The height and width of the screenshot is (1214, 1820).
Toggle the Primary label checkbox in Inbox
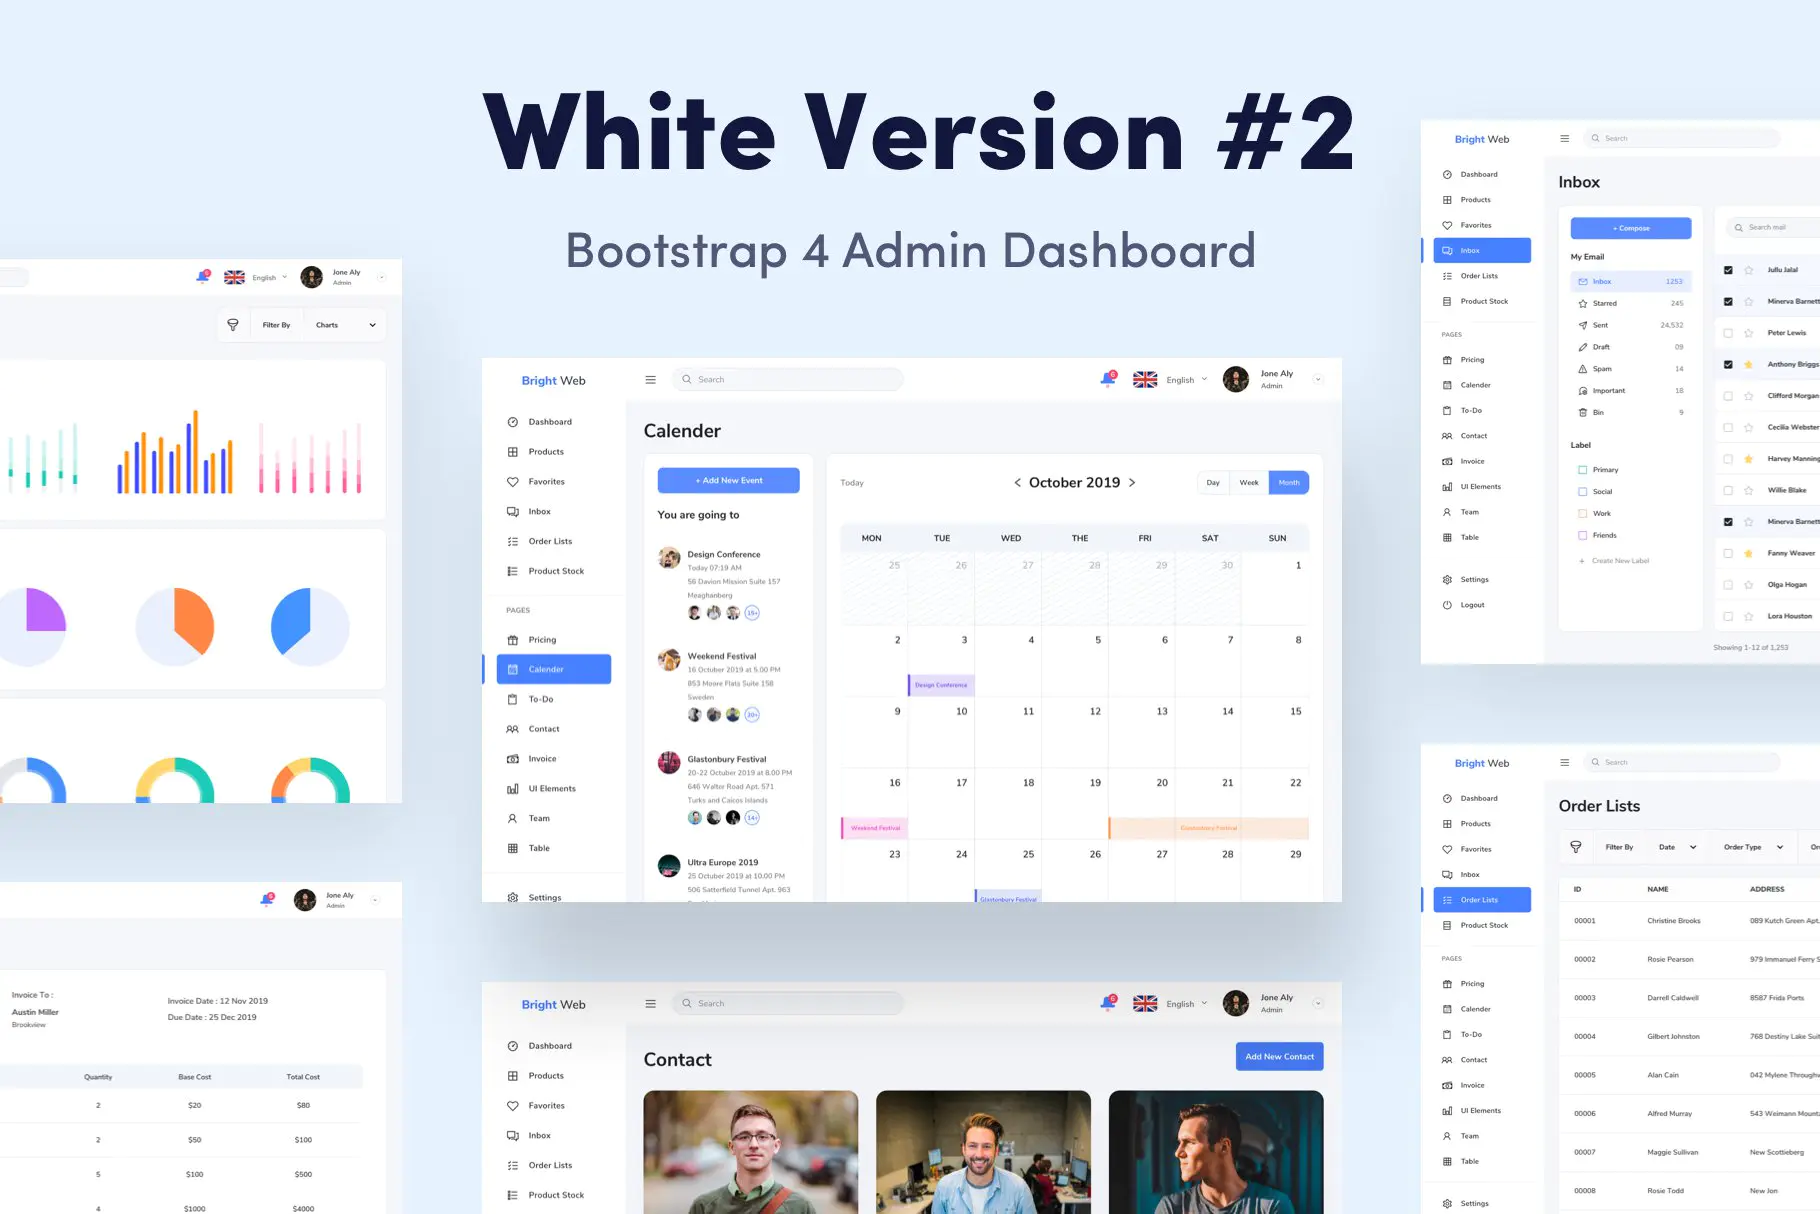point(1583,470)
